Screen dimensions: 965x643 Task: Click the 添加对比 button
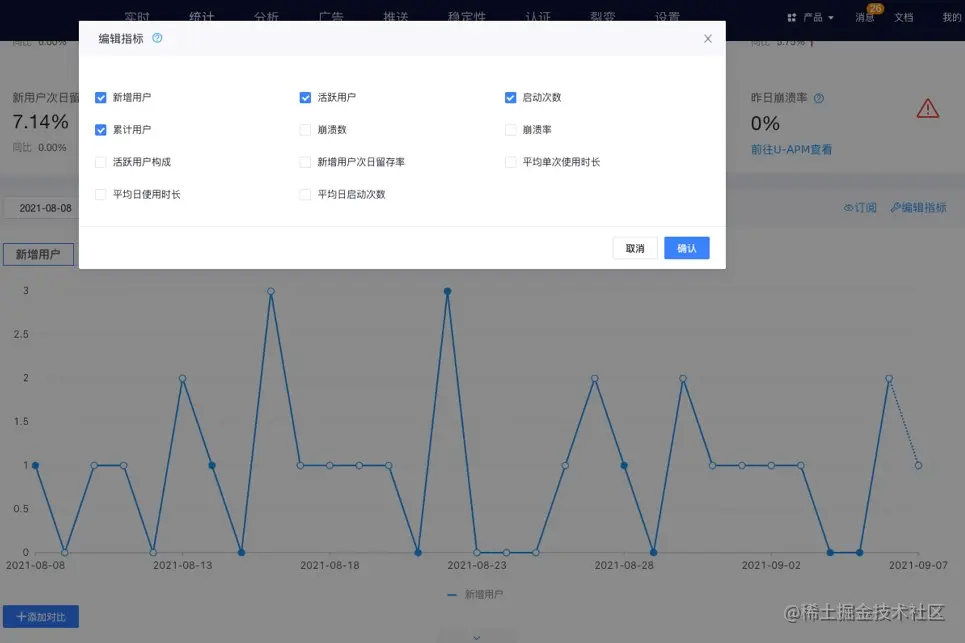pyautogui.click(x=41, y=617)
